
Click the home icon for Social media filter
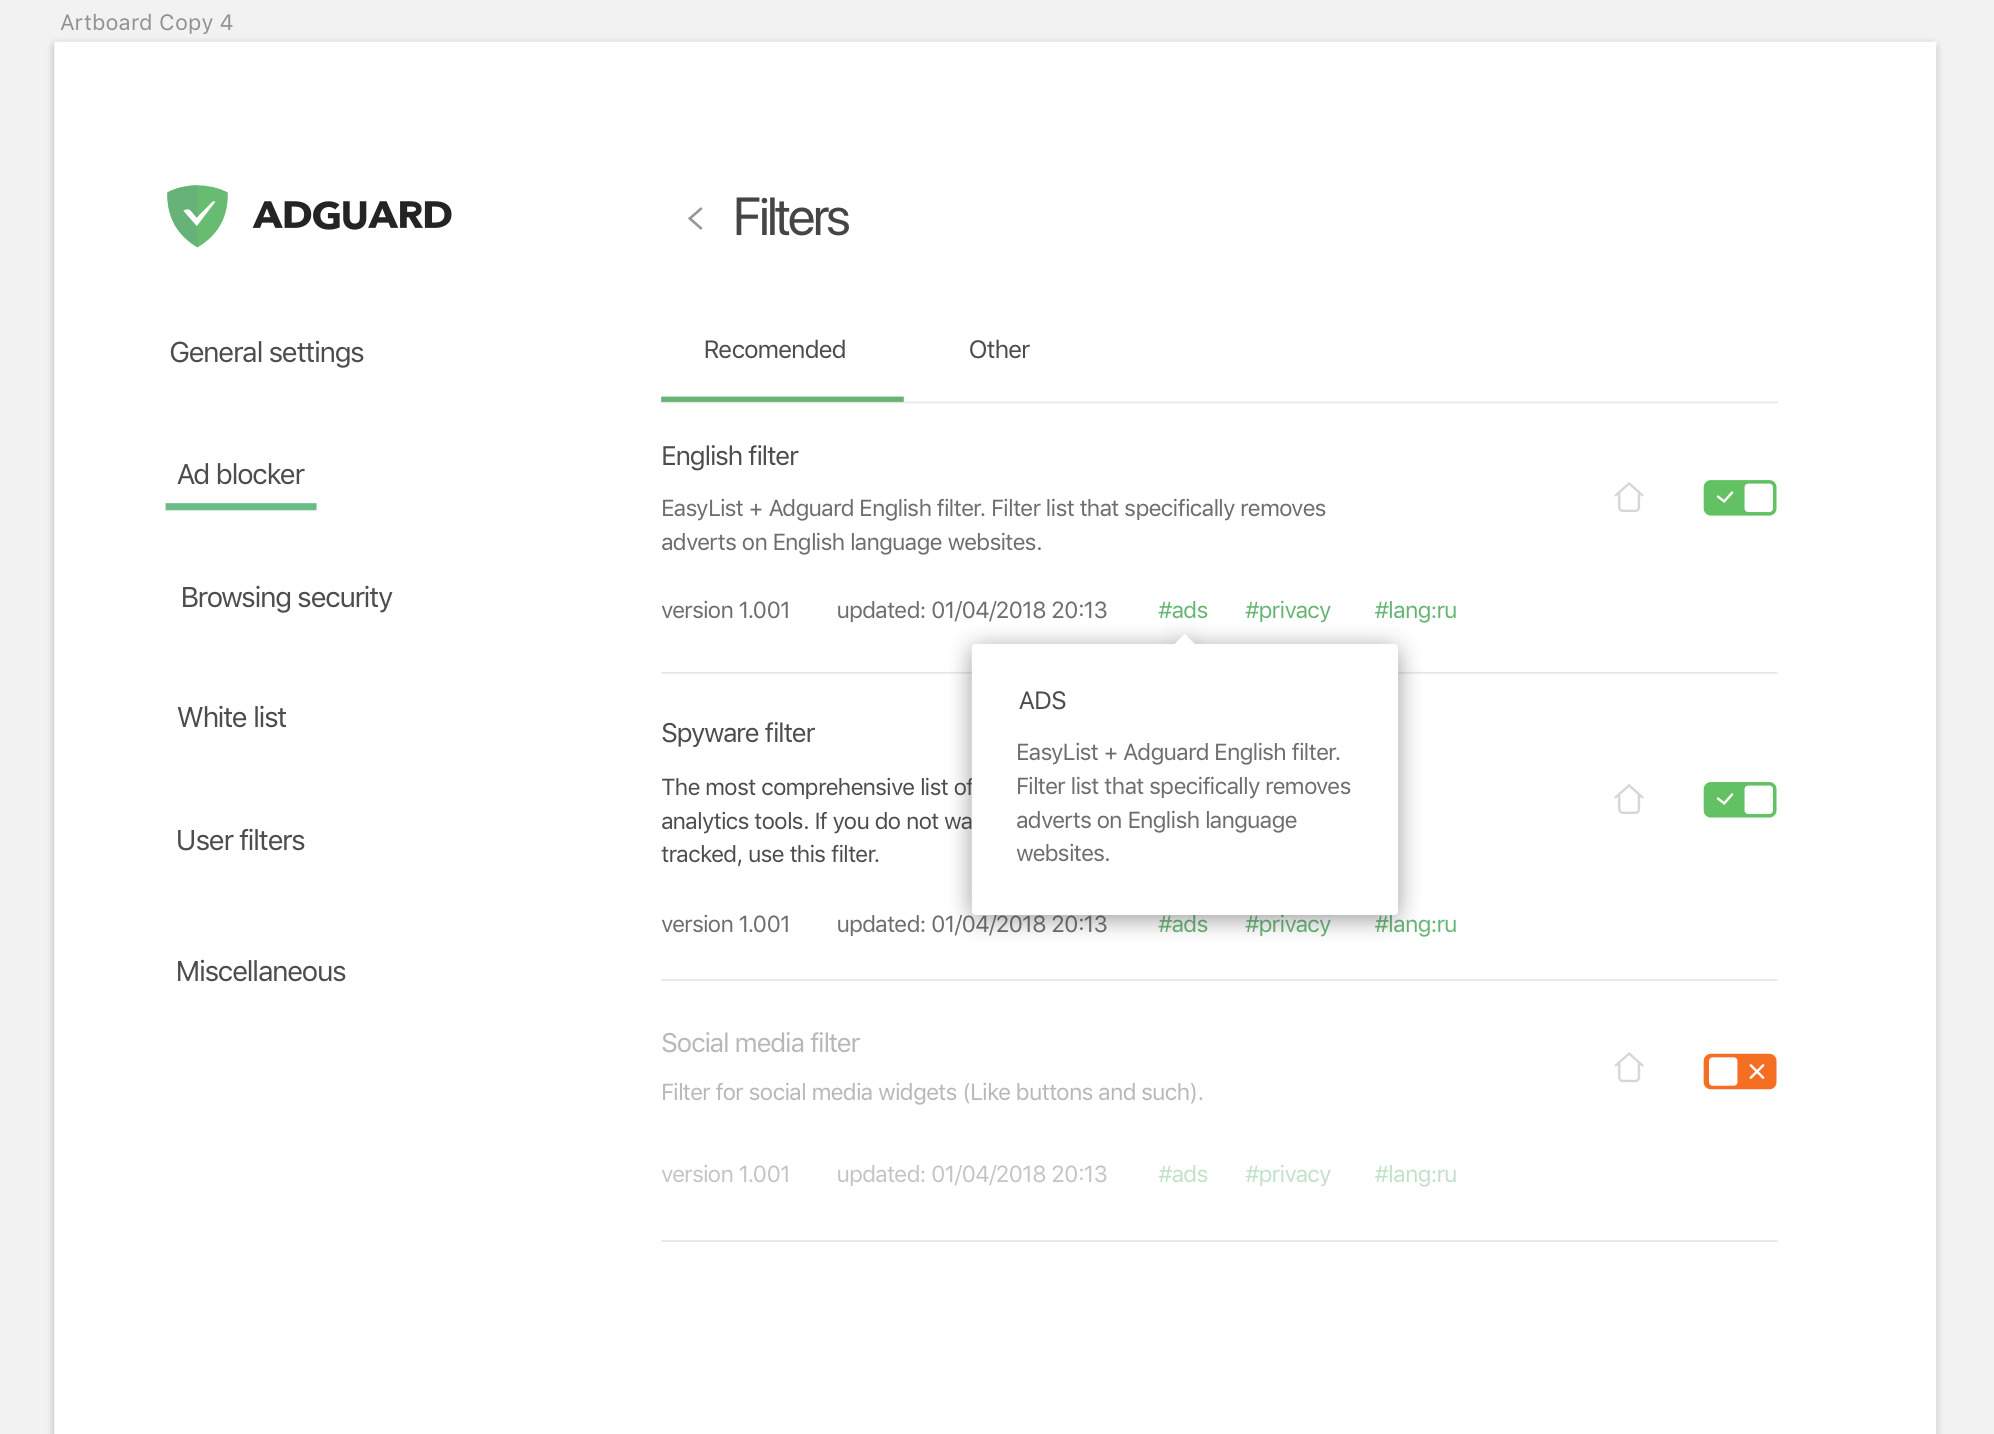click(1628, 1068)
